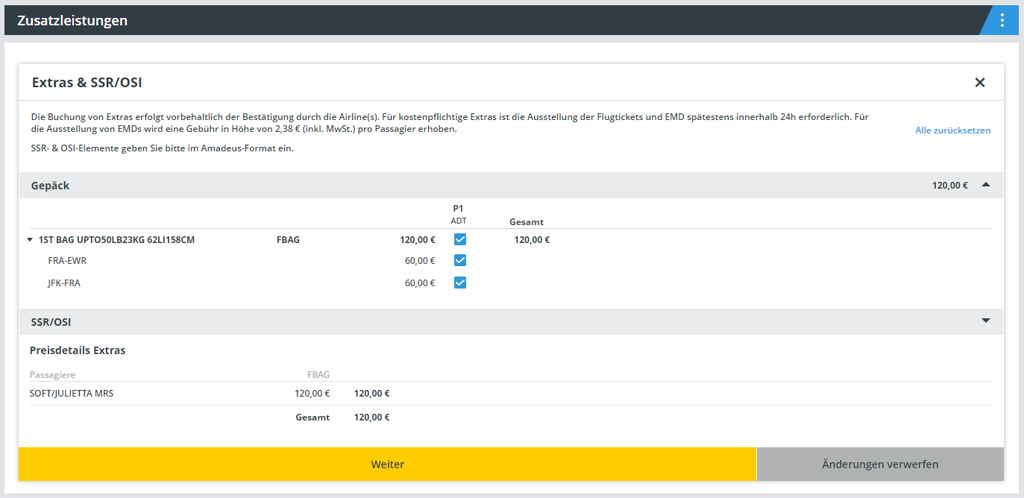Toggle the FRA-EWR baggage checkbox
The width and height of the screenshot is (1024, 498).
tap(460, 260)
